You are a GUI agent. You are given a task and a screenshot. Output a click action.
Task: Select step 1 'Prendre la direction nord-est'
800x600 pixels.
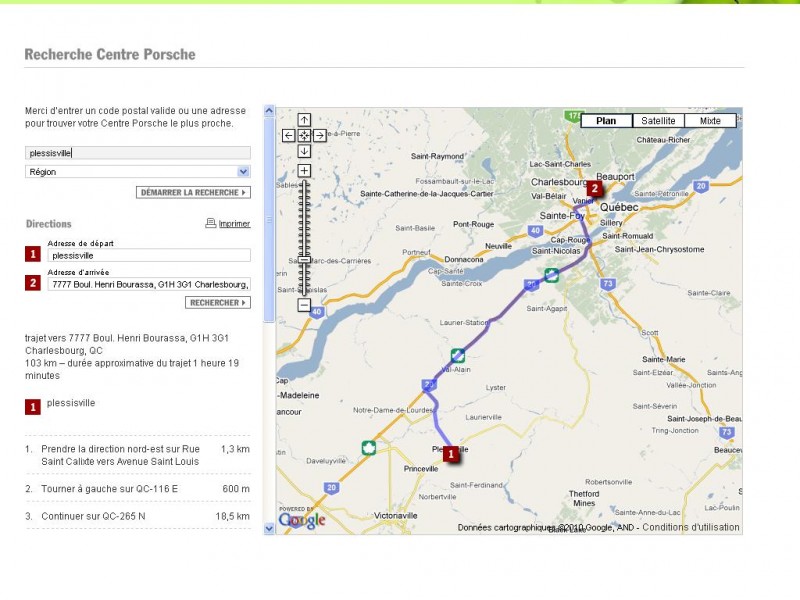[x=138, y=455]
